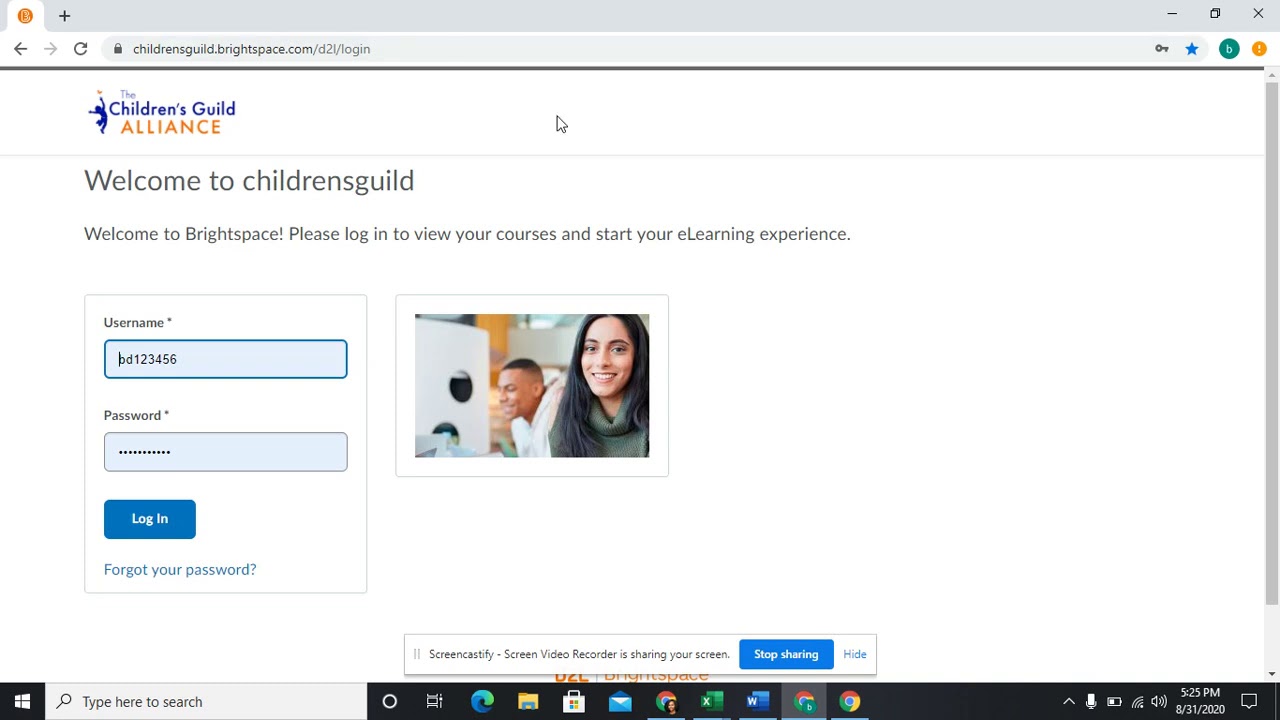
Task: Open the Mail app from the taskbar
Action: 620,702
